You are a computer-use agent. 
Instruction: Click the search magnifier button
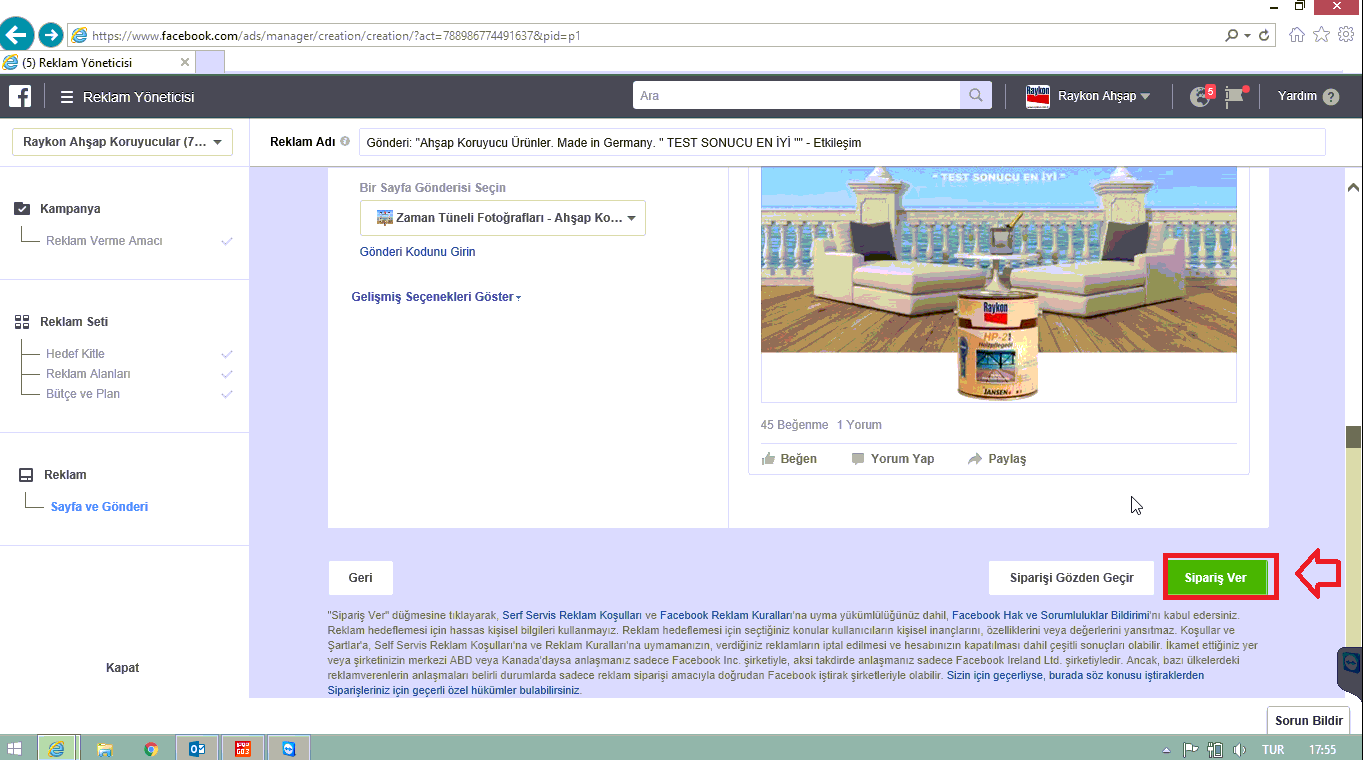click(x=975, y=96)
